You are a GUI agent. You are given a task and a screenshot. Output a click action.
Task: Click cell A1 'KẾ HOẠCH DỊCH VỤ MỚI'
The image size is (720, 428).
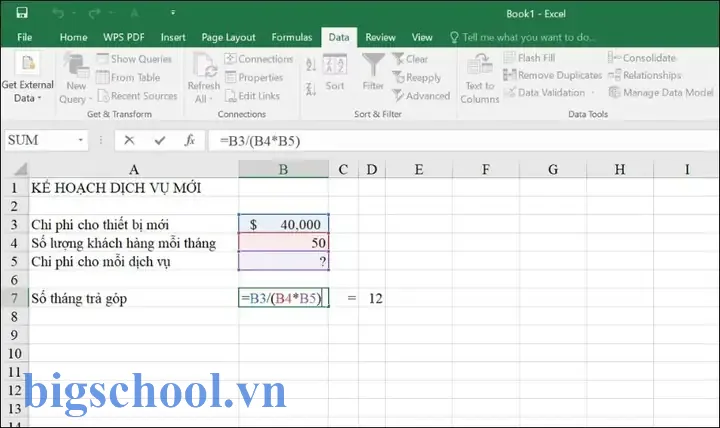click(134, 187)
